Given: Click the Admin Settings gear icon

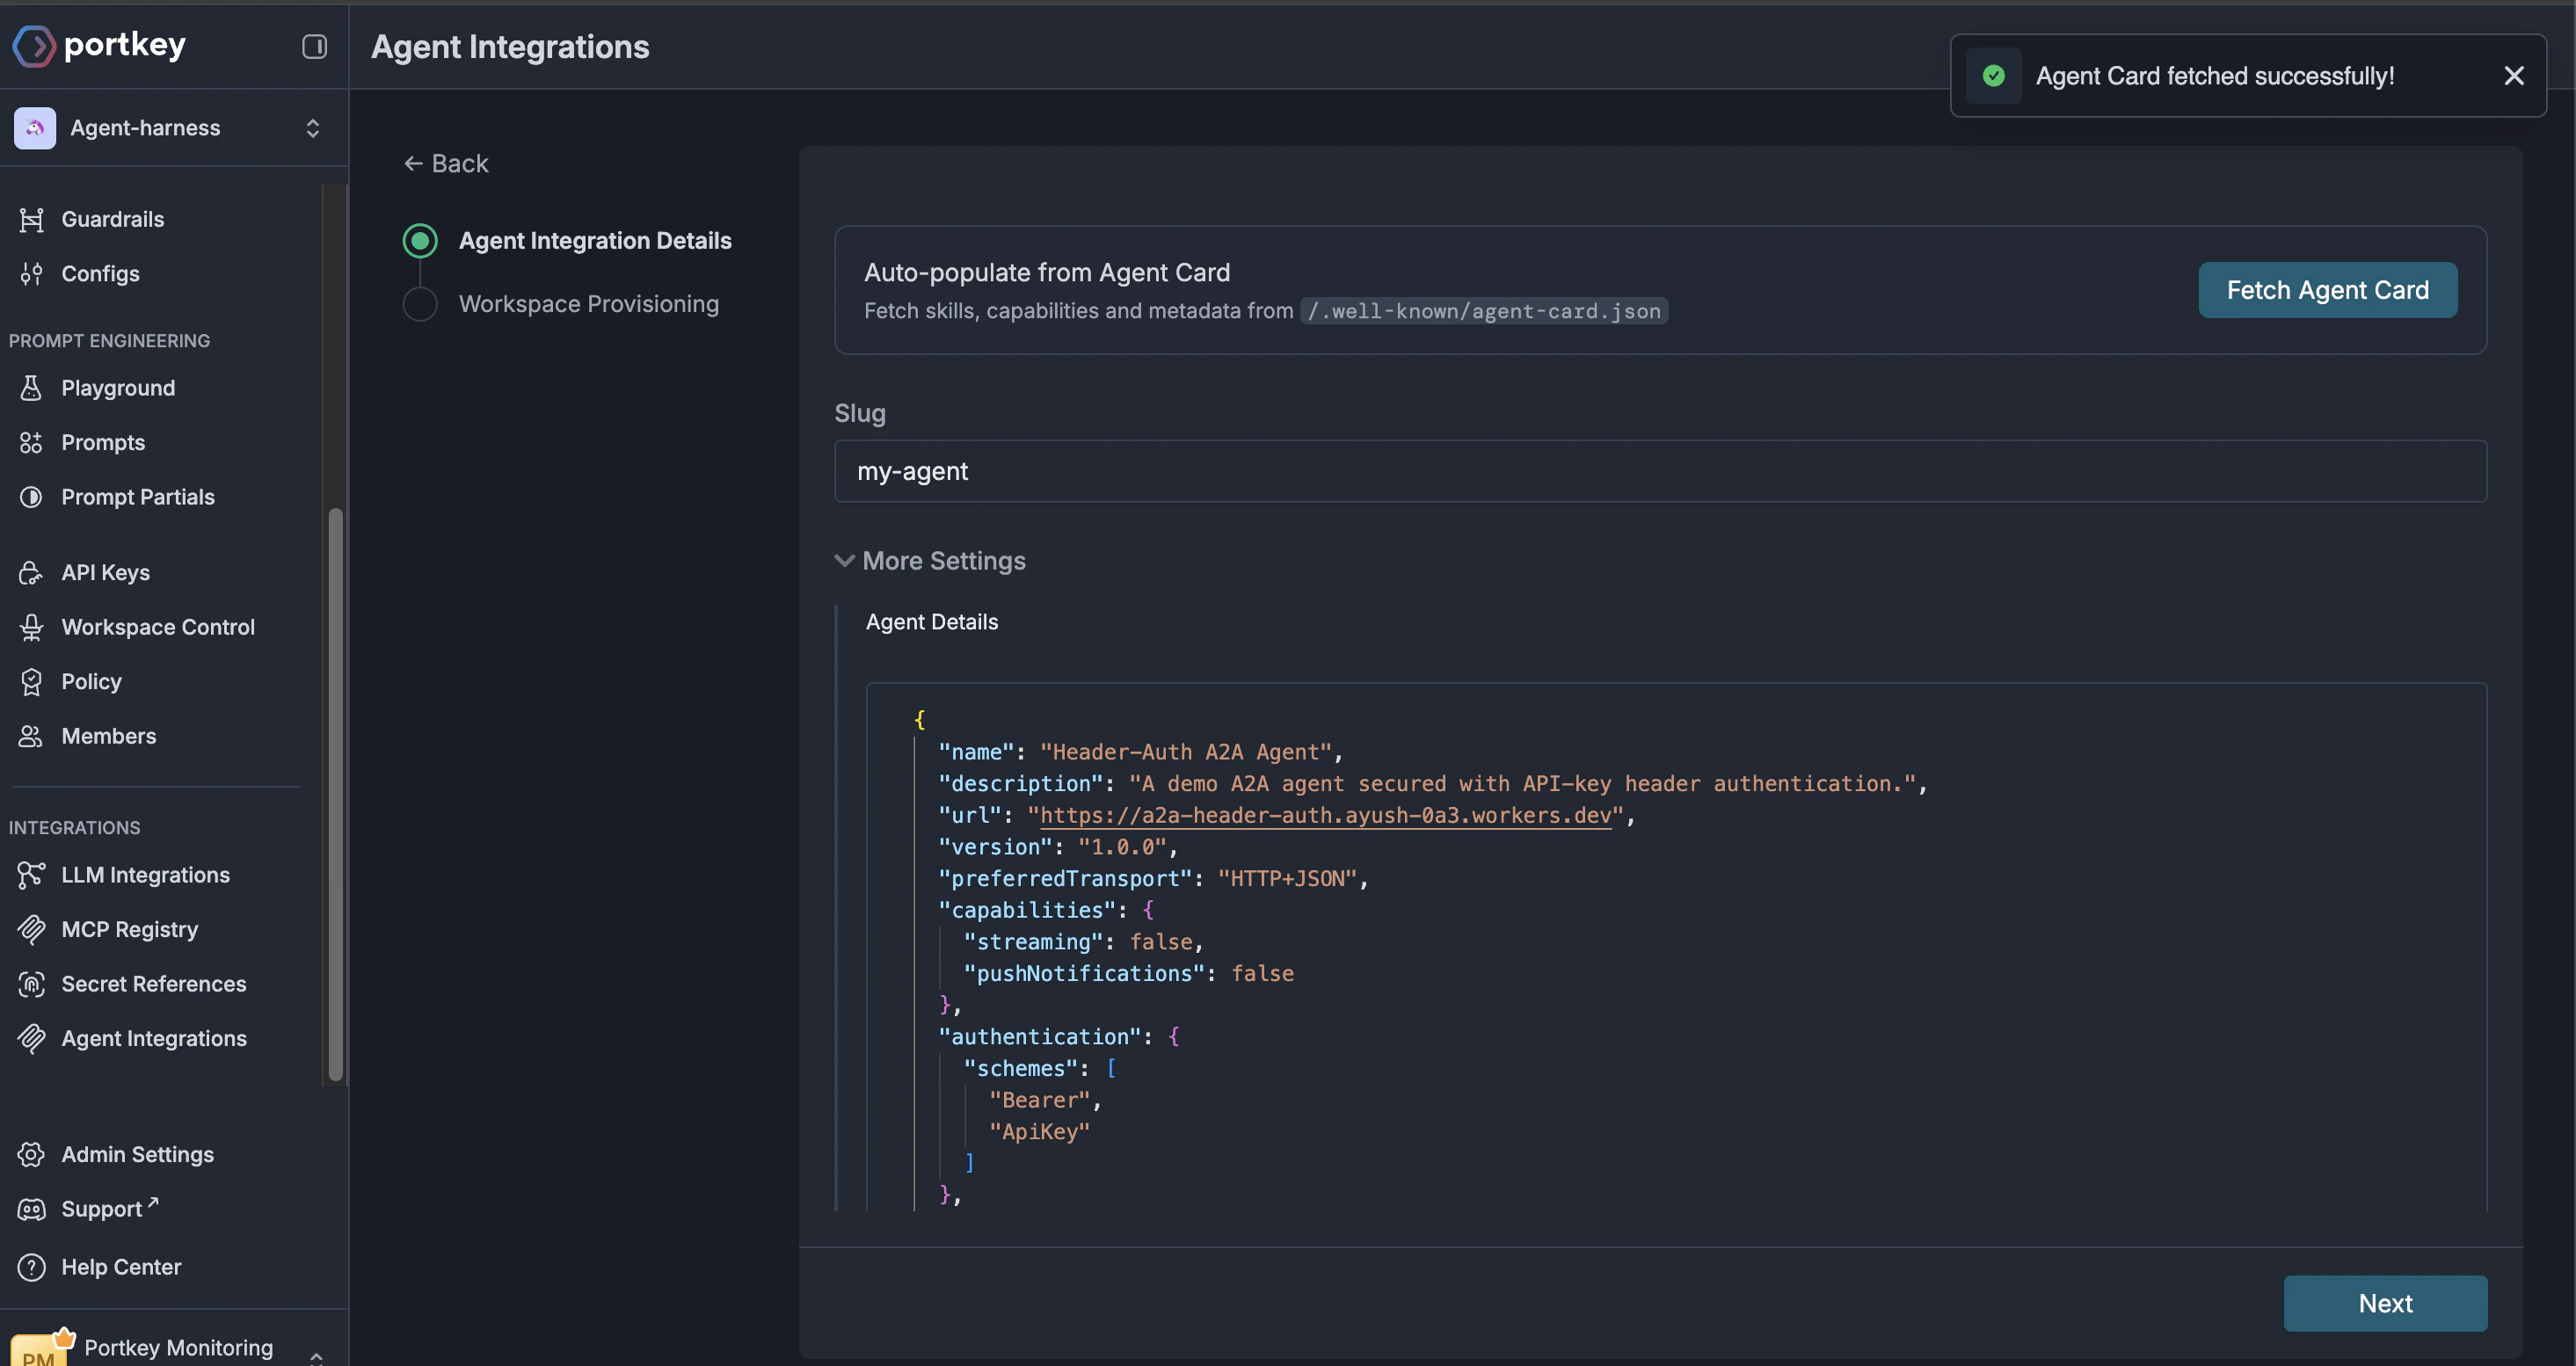Looking at the screenshot, I should pyautogui.click(x=31, y=1154).
